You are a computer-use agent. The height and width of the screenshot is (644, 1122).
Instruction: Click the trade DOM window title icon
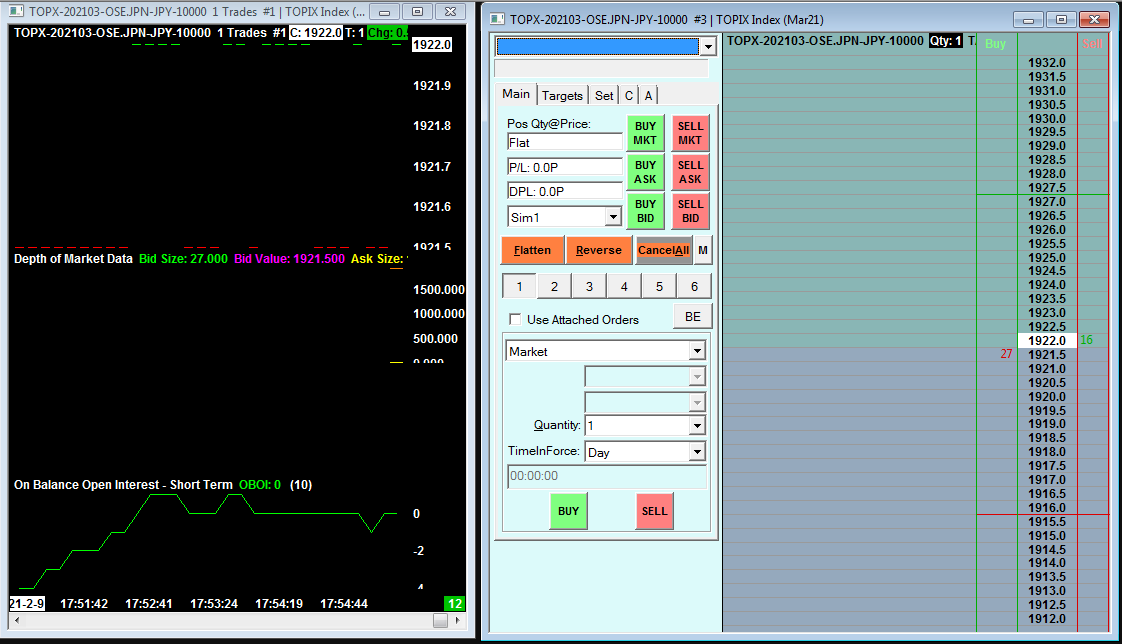point(497,19)
